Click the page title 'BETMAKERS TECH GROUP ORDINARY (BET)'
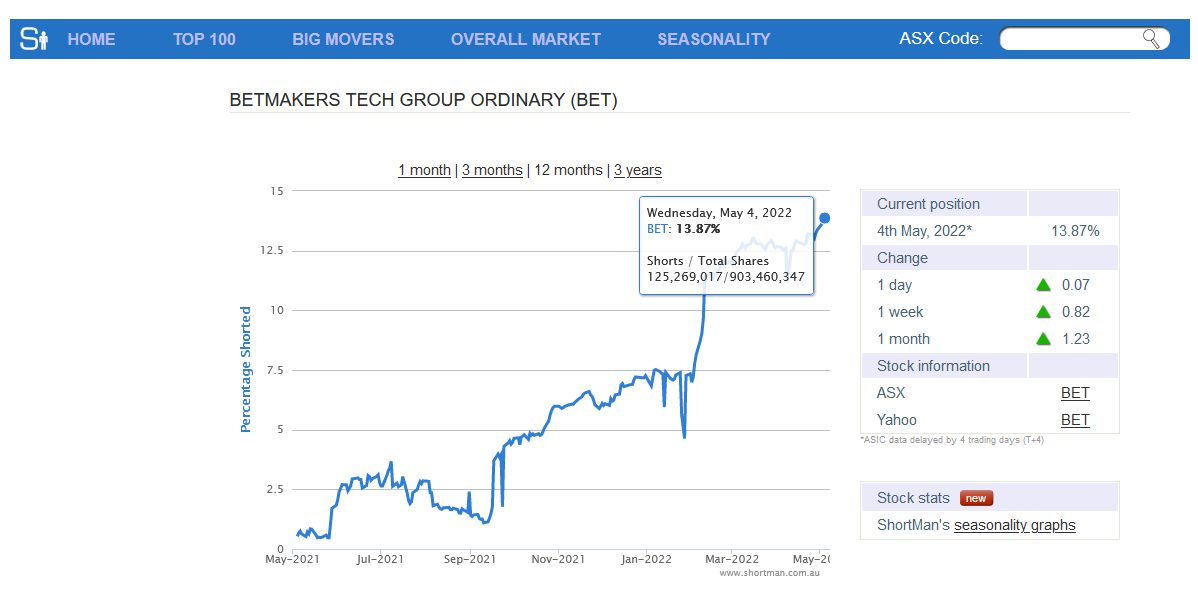This screenshot has height=593, width=1198. click(x=423, y=100)
